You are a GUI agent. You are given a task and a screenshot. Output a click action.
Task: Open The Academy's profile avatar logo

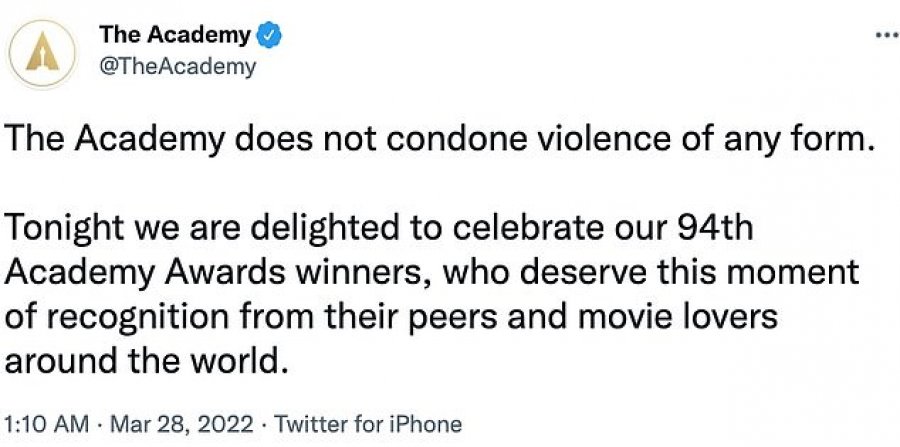(42, 55)
